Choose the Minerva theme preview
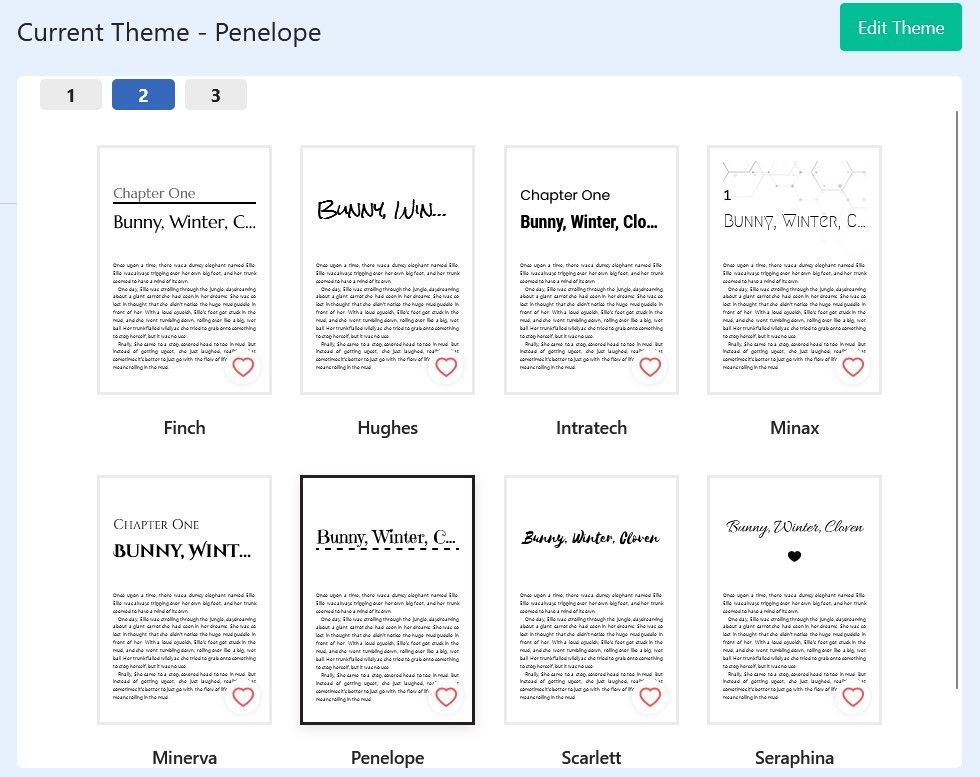The height and width of the screenshot is (777, 980). pos(184,600)
